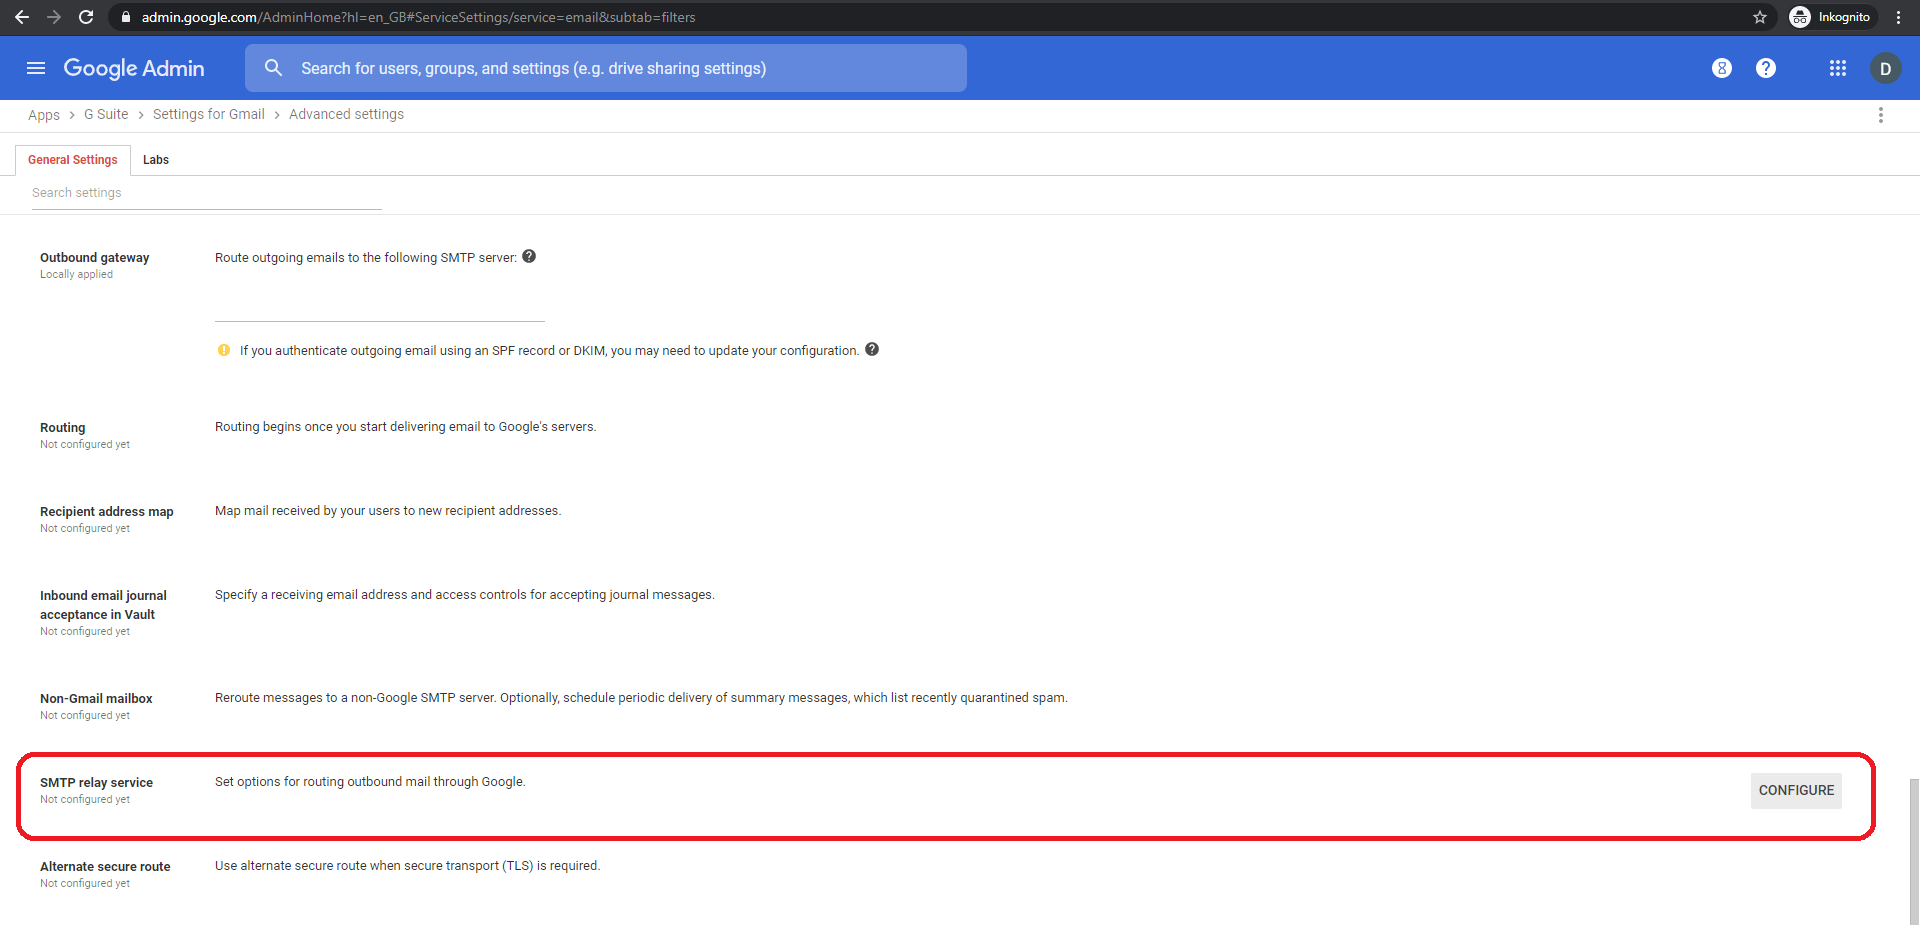Bookmark this page with the star
The height and width of the screenshot is (925, 1920).
click(x=1760, y=17)
